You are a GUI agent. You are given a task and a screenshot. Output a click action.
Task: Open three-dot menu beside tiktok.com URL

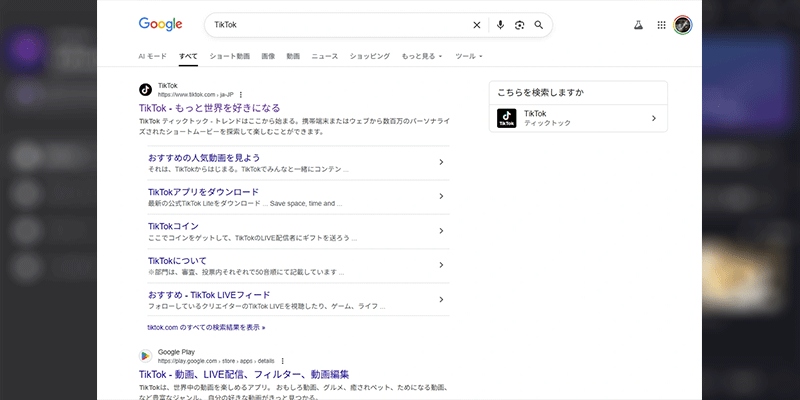tap(241, 94)
